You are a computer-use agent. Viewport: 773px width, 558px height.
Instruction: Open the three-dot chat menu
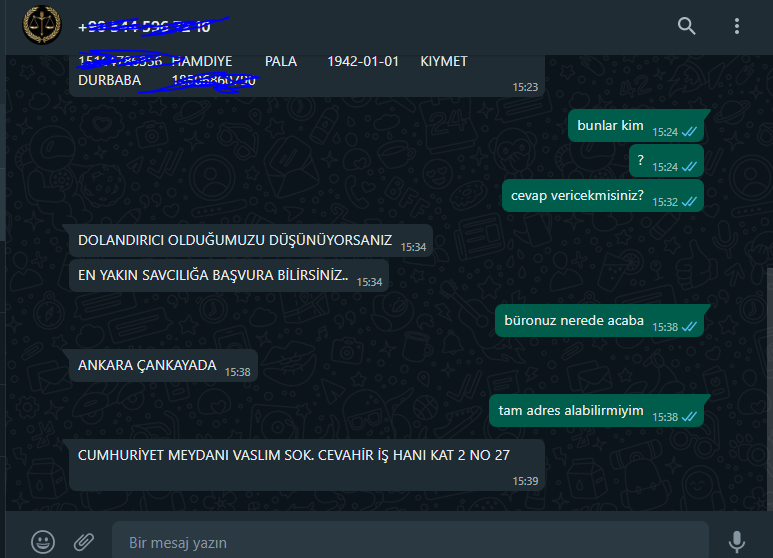(737, 26)
